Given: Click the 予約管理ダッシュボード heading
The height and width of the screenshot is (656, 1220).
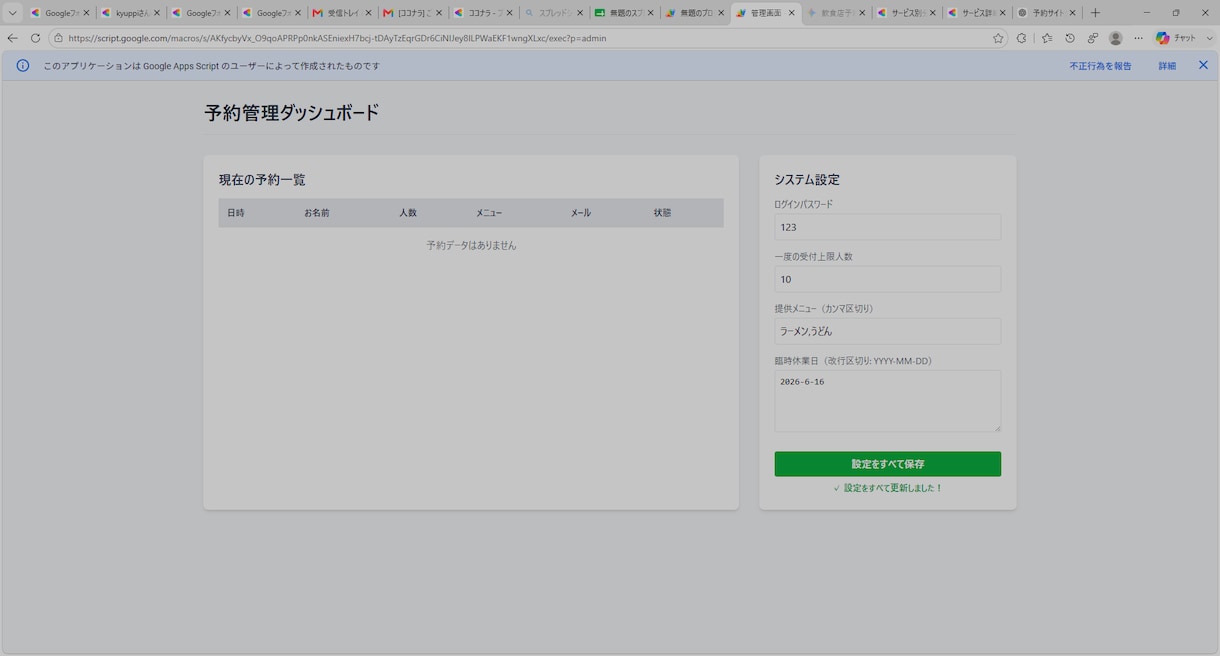Looking at the screenshot, I should [292, 113].
